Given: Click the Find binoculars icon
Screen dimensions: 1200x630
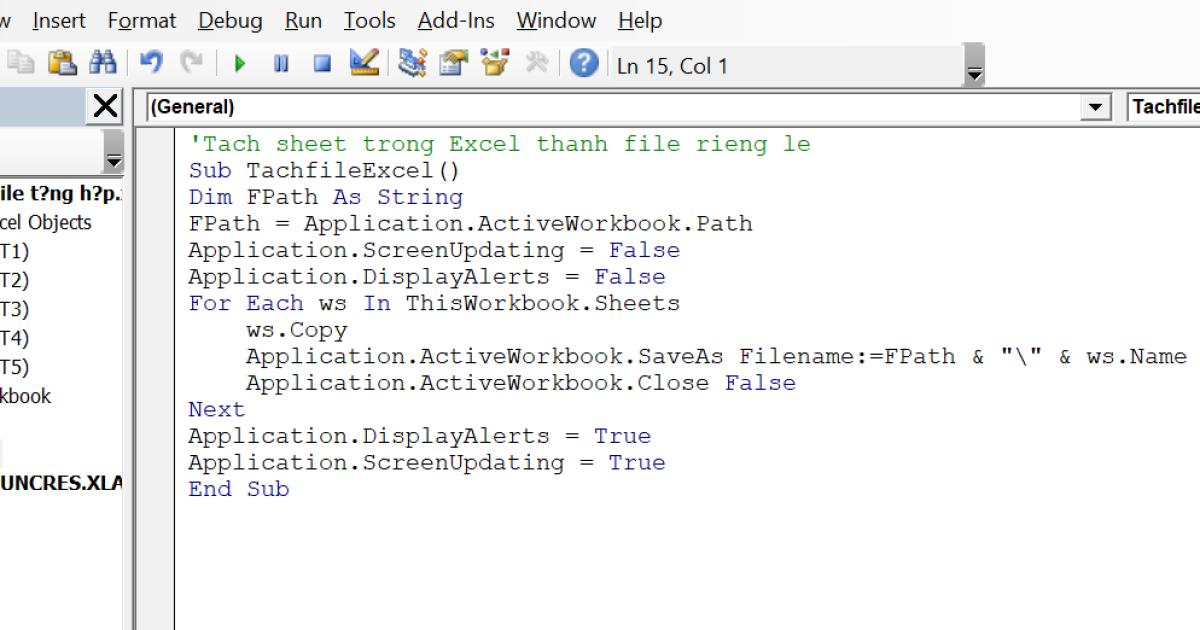Looking at the screenshot, I should [x=100, y=62].
